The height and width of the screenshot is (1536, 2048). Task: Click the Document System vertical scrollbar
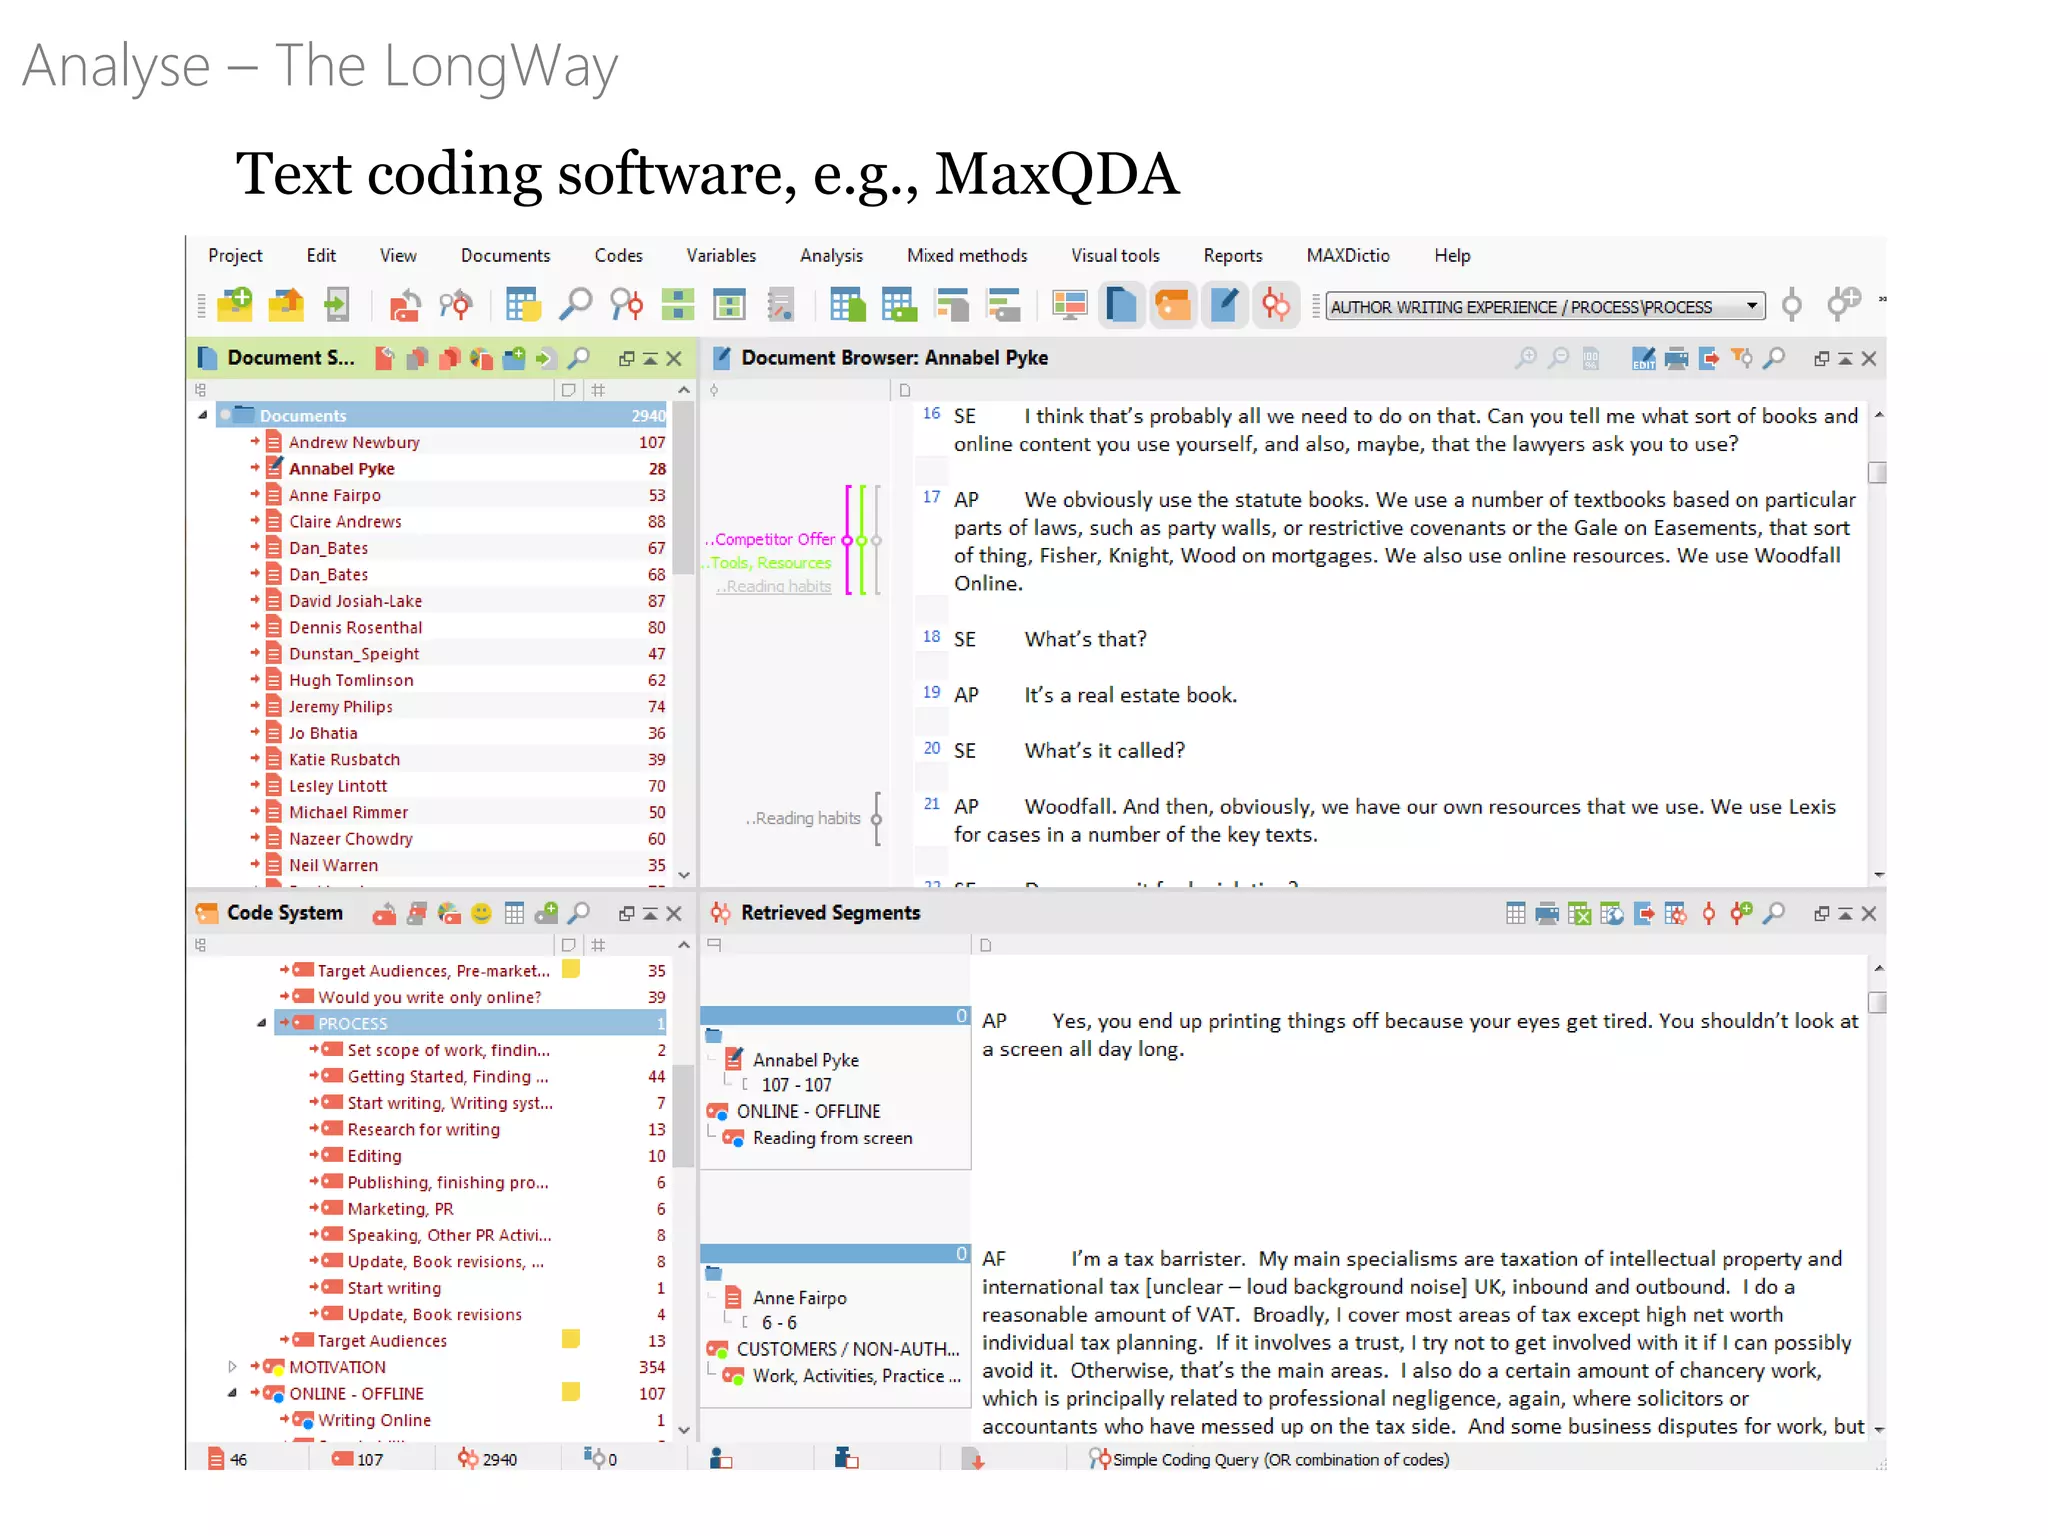coord(684,488)
